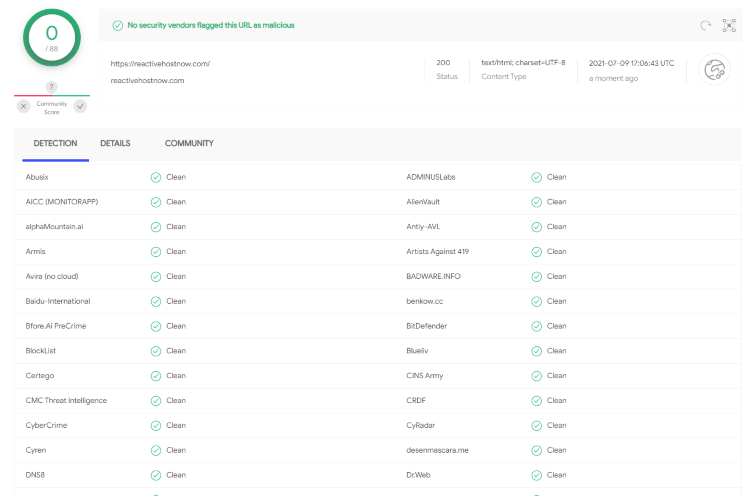750x496 pixels.
Task: Switch to the DETAILS tab
Action: point(115,143)
